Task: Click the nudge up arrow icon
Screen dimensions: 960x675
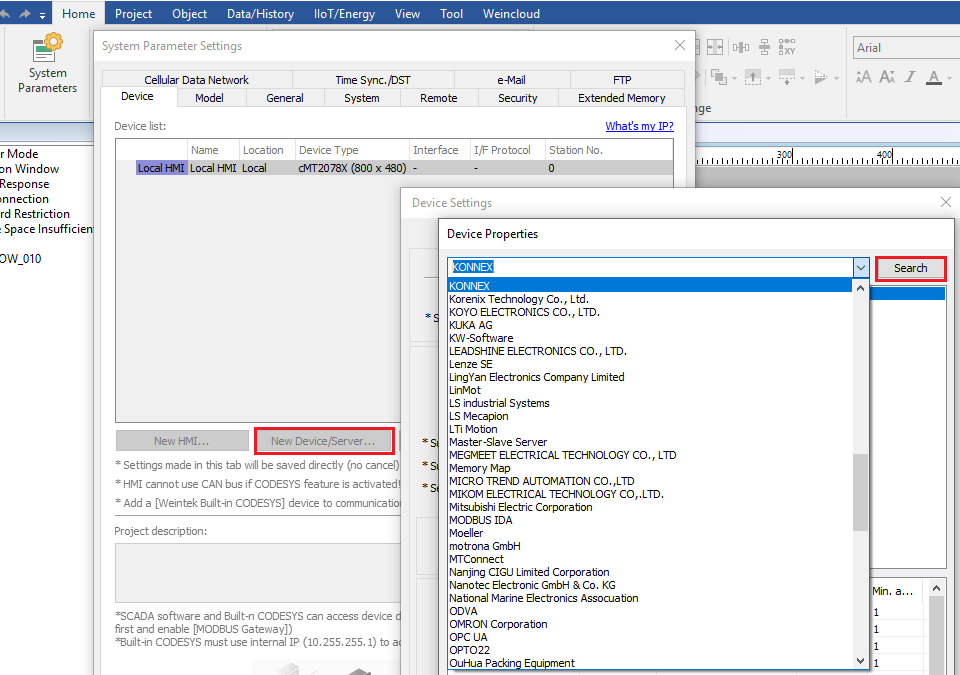Action: (752, 77)
